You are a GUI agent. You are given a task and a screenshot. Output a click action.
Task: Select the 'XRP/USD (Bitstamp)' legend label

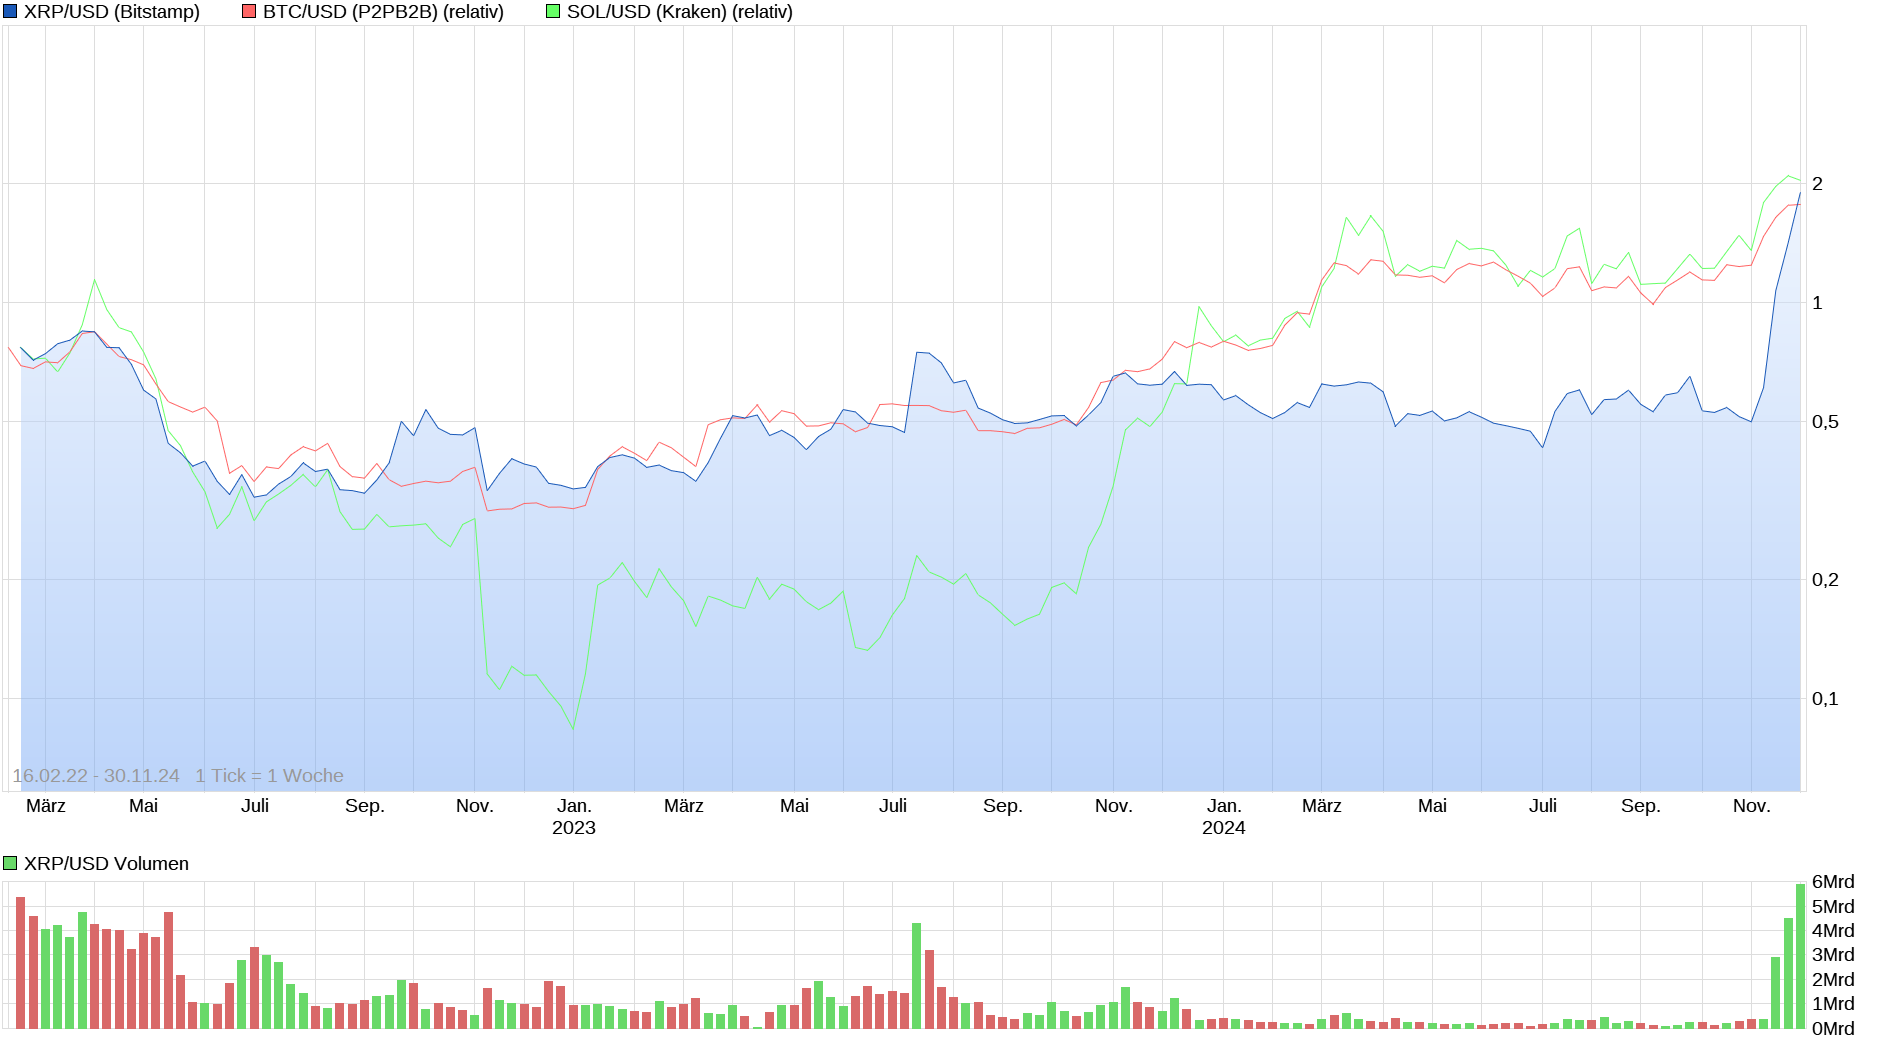(x=112, y=12)
